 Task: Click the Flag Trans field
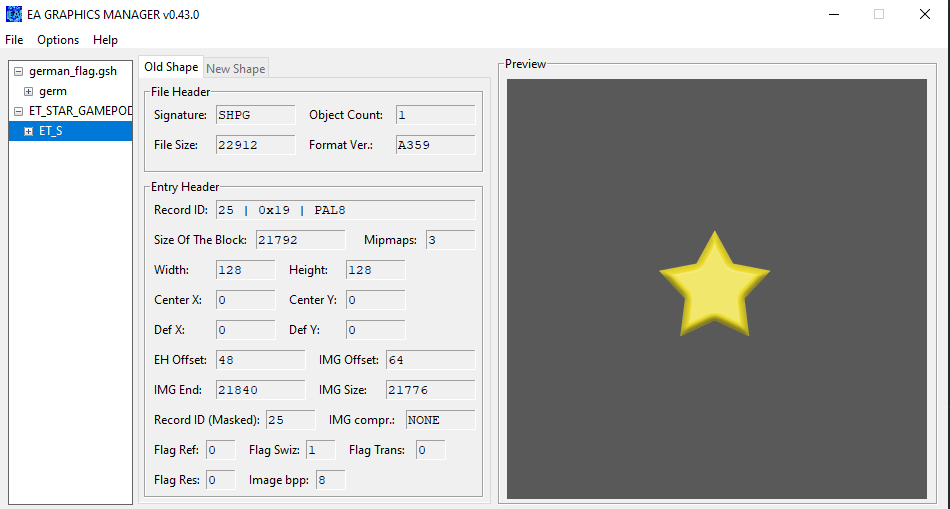tap(431, 450)
